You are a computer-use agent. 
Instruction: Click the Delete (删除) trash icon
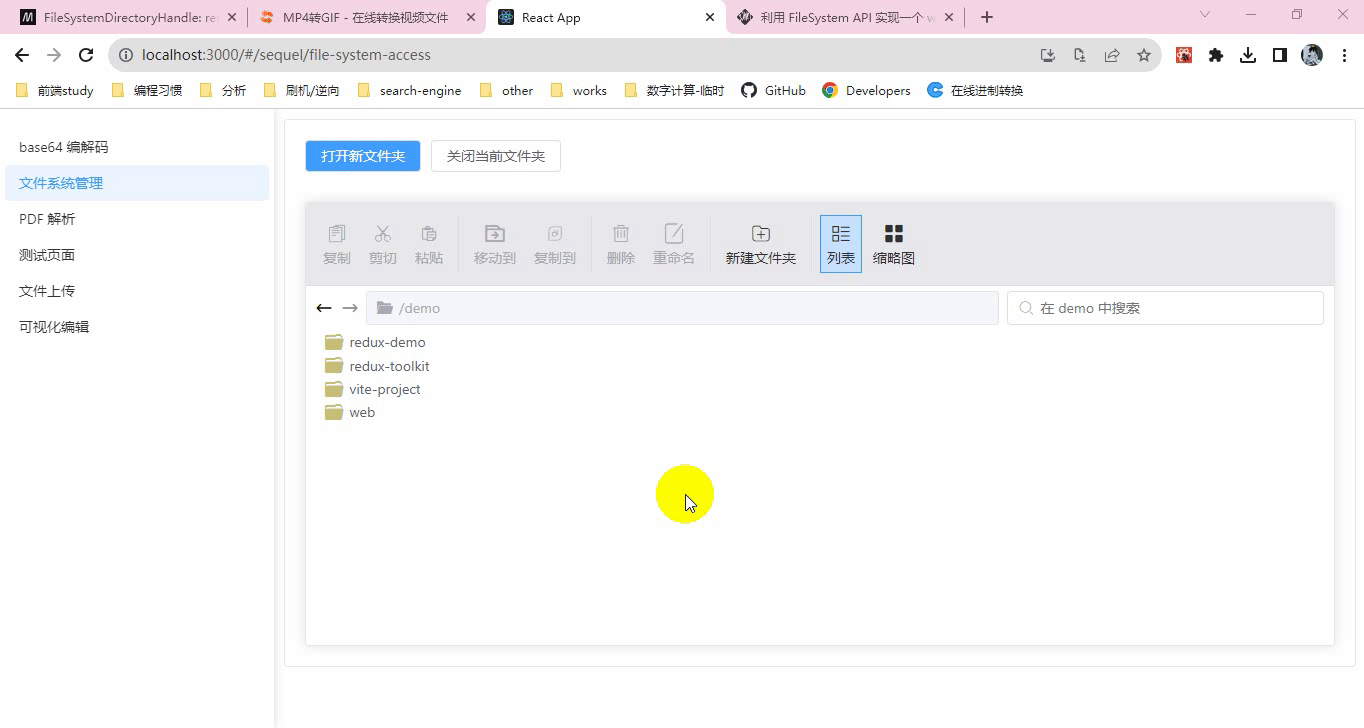click(x=621, y=233)
